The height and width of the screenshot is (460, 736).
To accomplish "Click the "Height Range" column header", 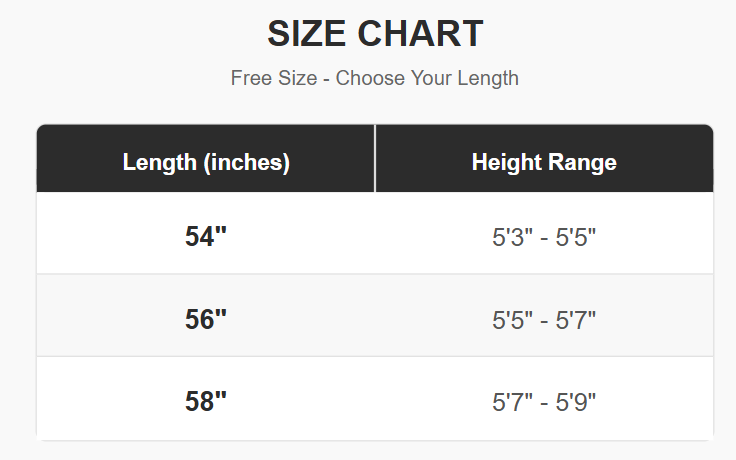I will click(x=544, y=162).
